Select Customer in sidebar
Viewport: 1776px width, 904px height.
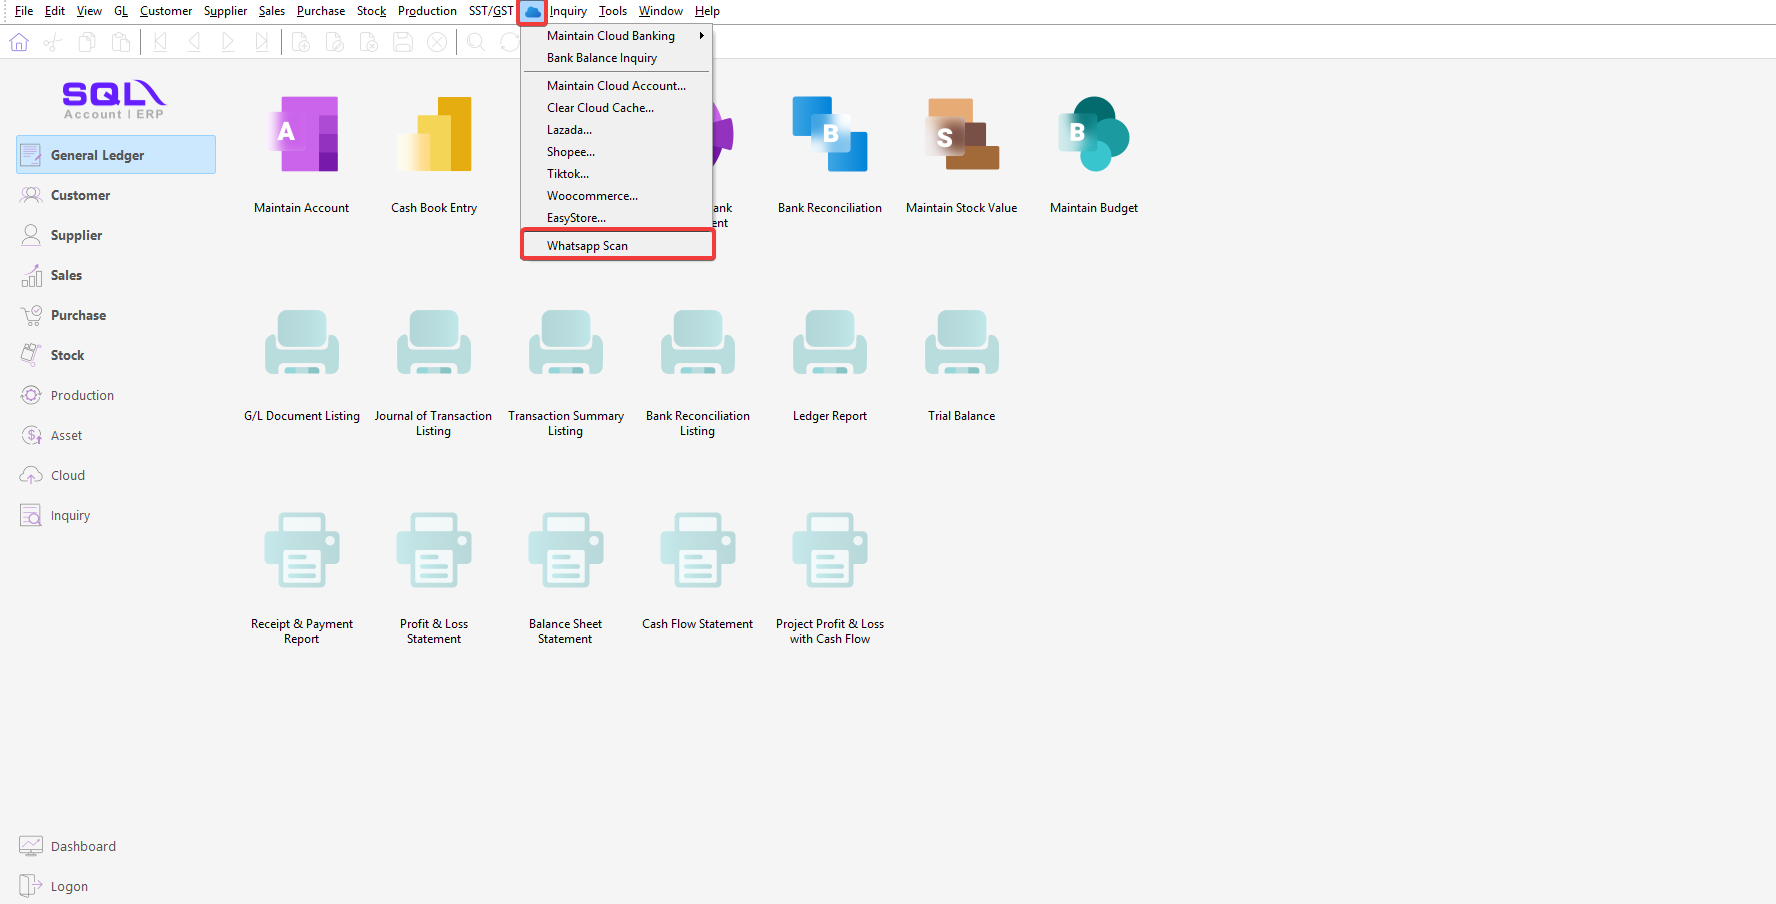coord(116,195)
